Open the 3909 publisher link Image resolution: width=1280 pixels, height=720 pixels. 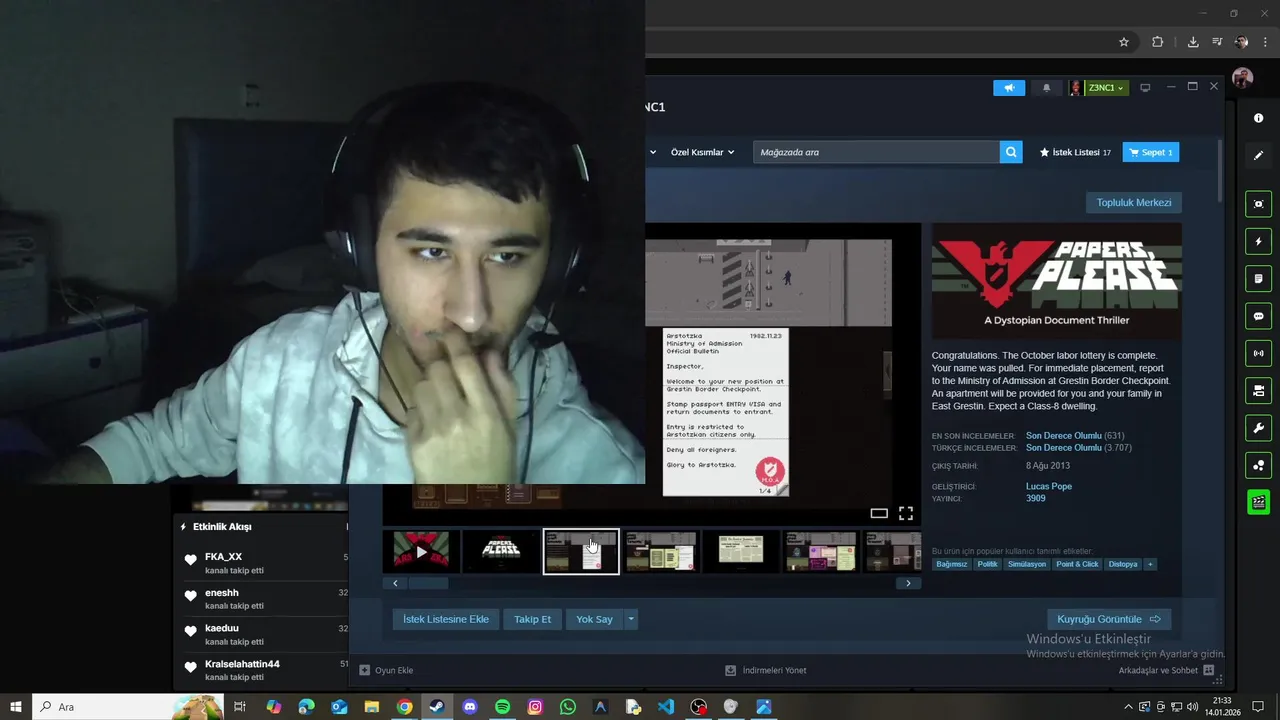click(1036, 498)
